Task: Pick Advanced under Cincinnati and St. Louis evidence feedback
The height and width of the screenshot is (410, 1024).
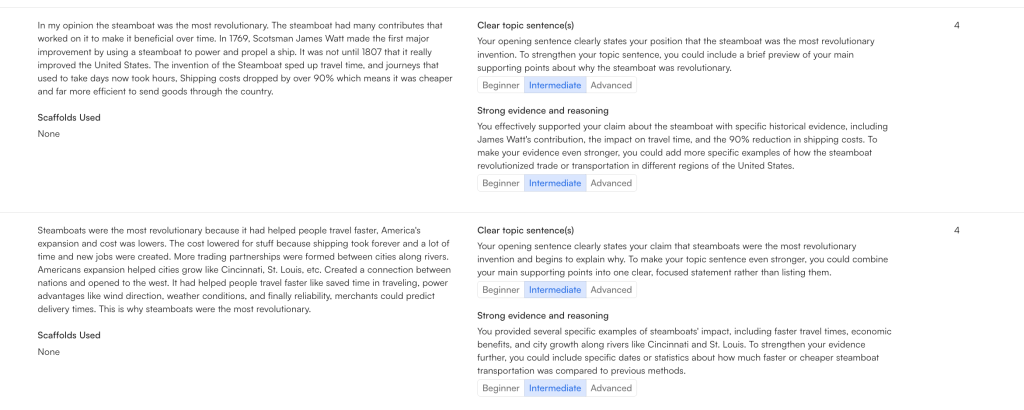Action: (610, 388)
